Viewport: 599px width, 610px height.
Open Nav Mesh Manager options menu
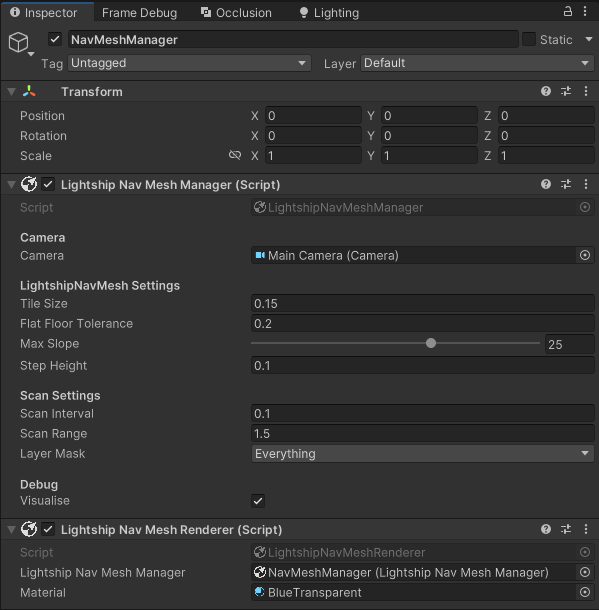point(586,184)
